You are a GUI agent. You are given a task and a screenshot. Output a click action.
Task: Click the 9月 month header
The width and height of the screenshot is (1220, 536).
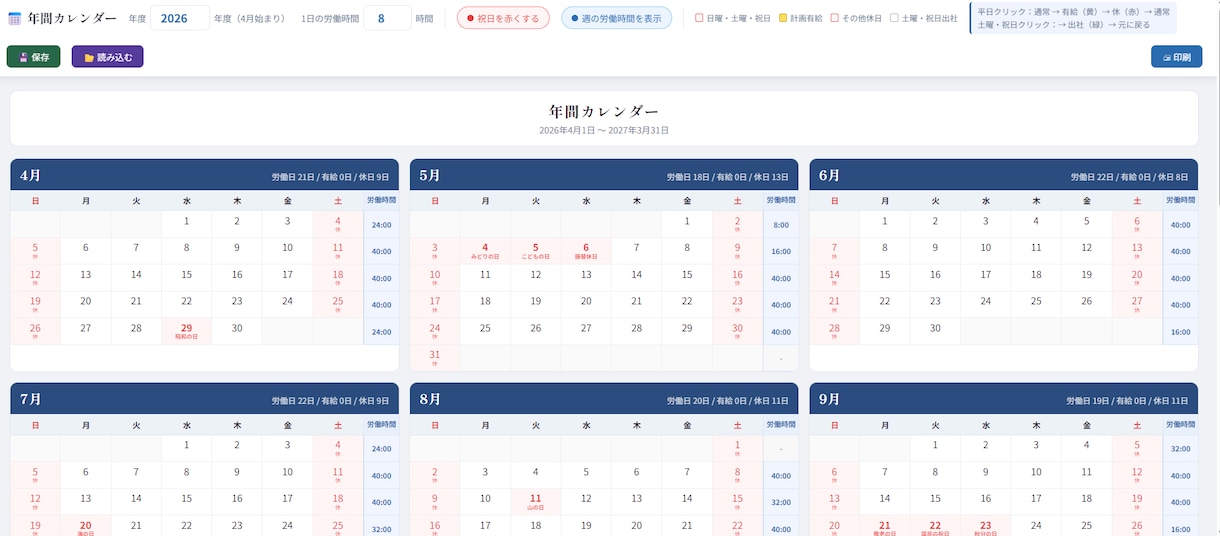tap(1003, 399)
